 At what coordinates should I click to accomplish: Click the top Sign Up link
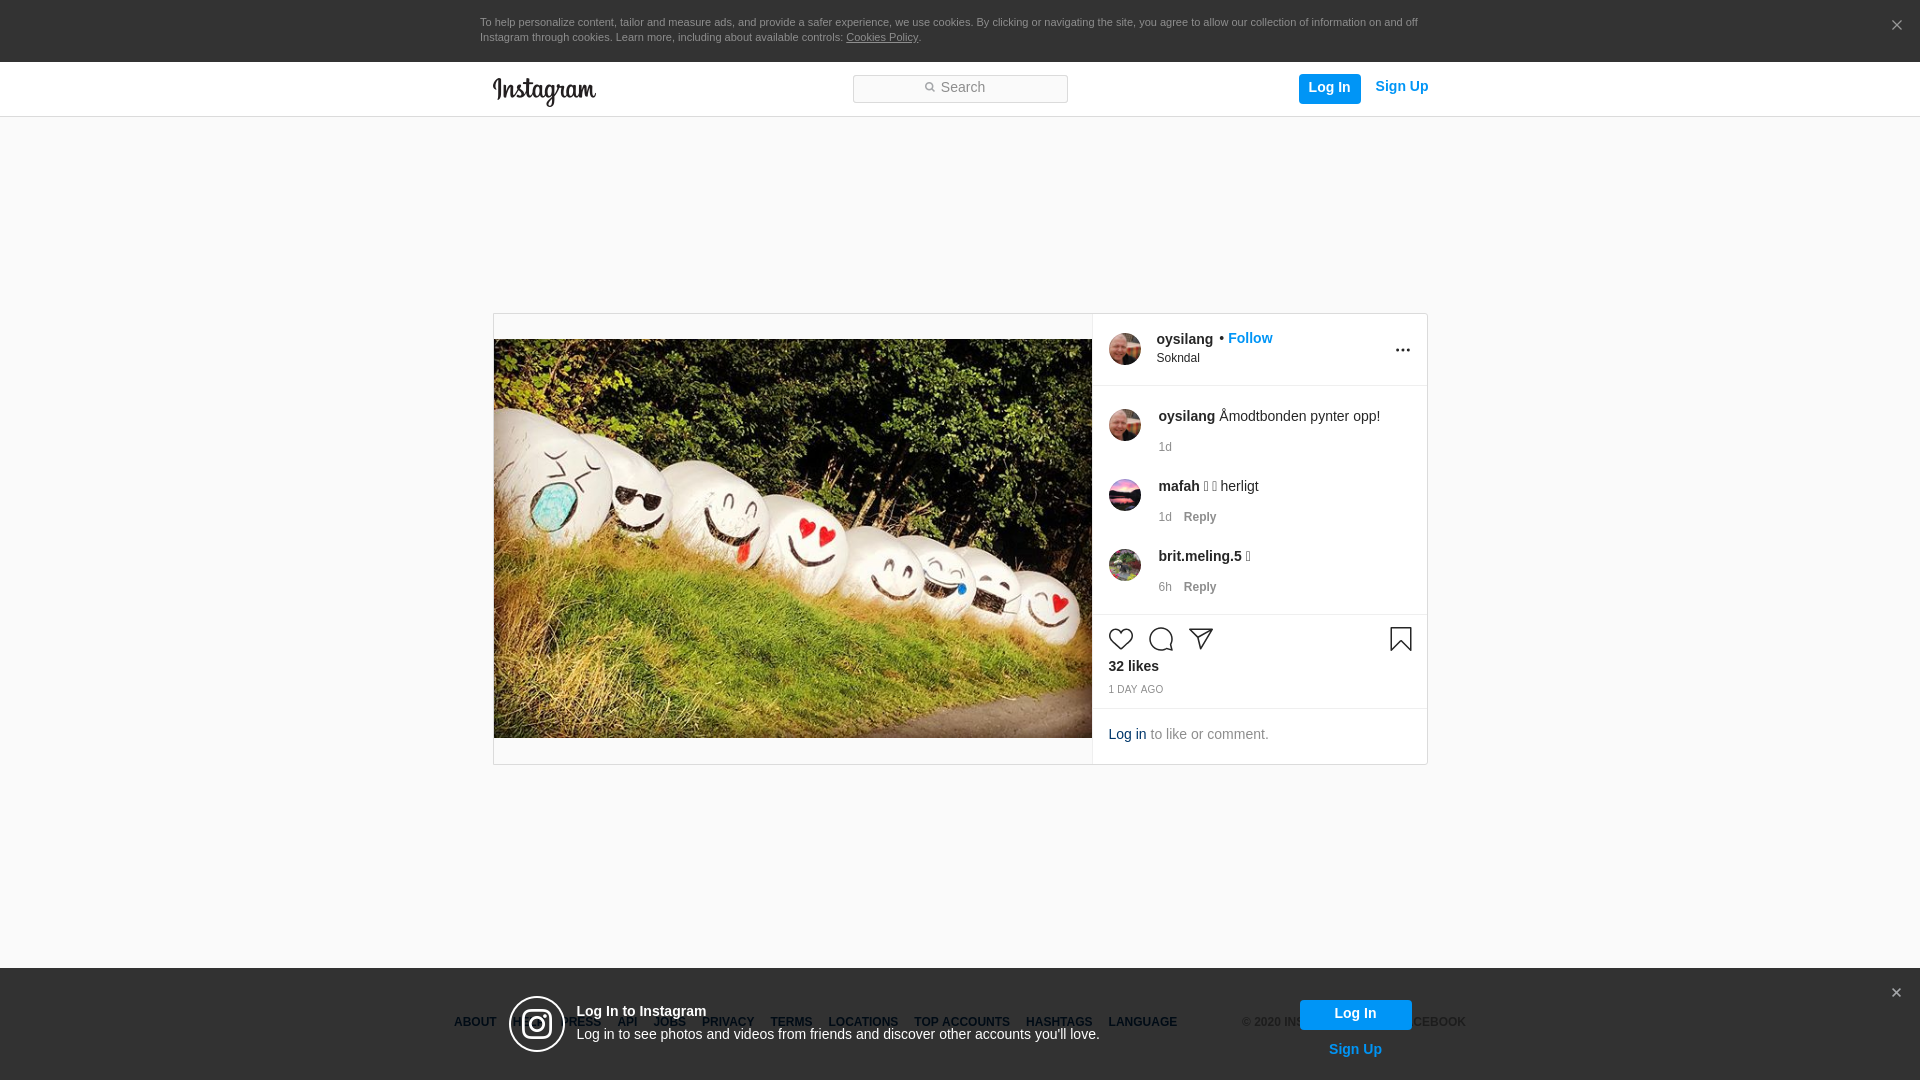coord(1402,86)
